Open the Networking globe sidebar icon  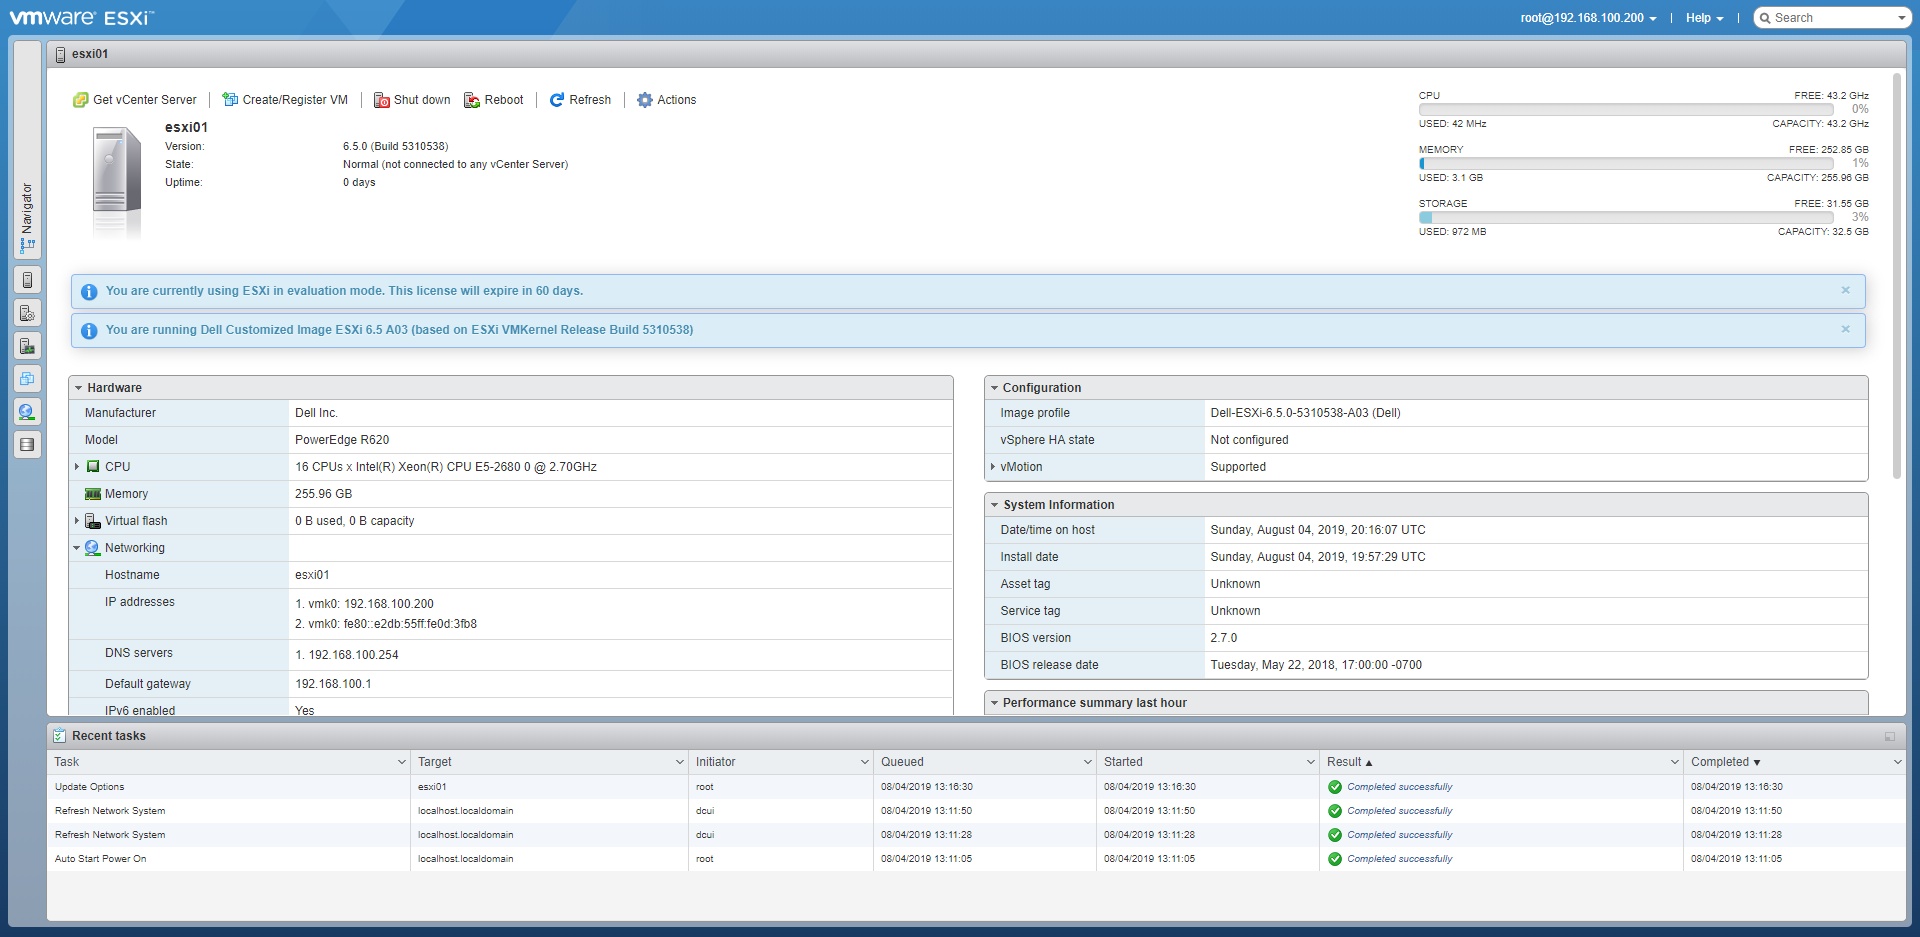click(27, 412)
